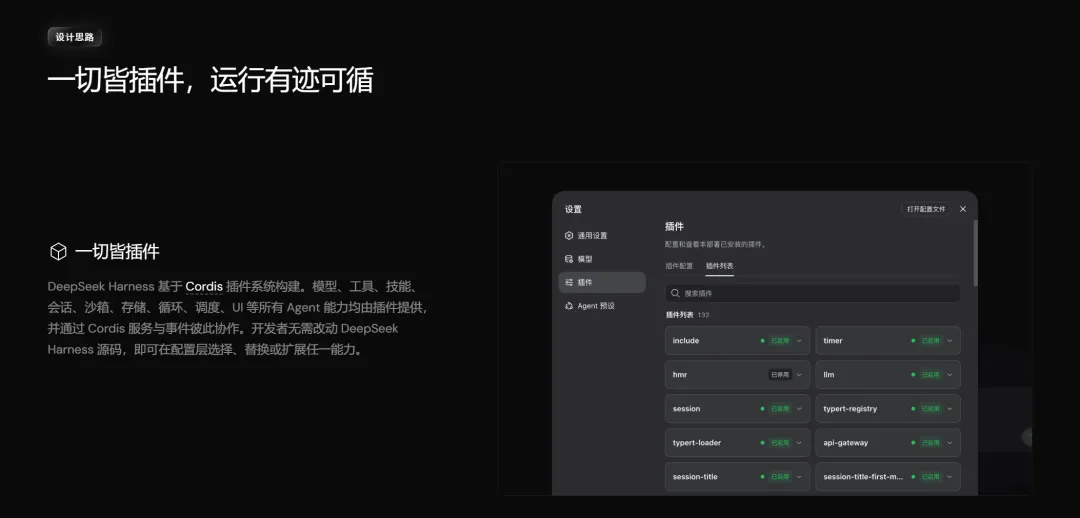Expand the typert-loader plugin chevron
The height and width of the screenshot is (518, 1080).
pos(799,442)
